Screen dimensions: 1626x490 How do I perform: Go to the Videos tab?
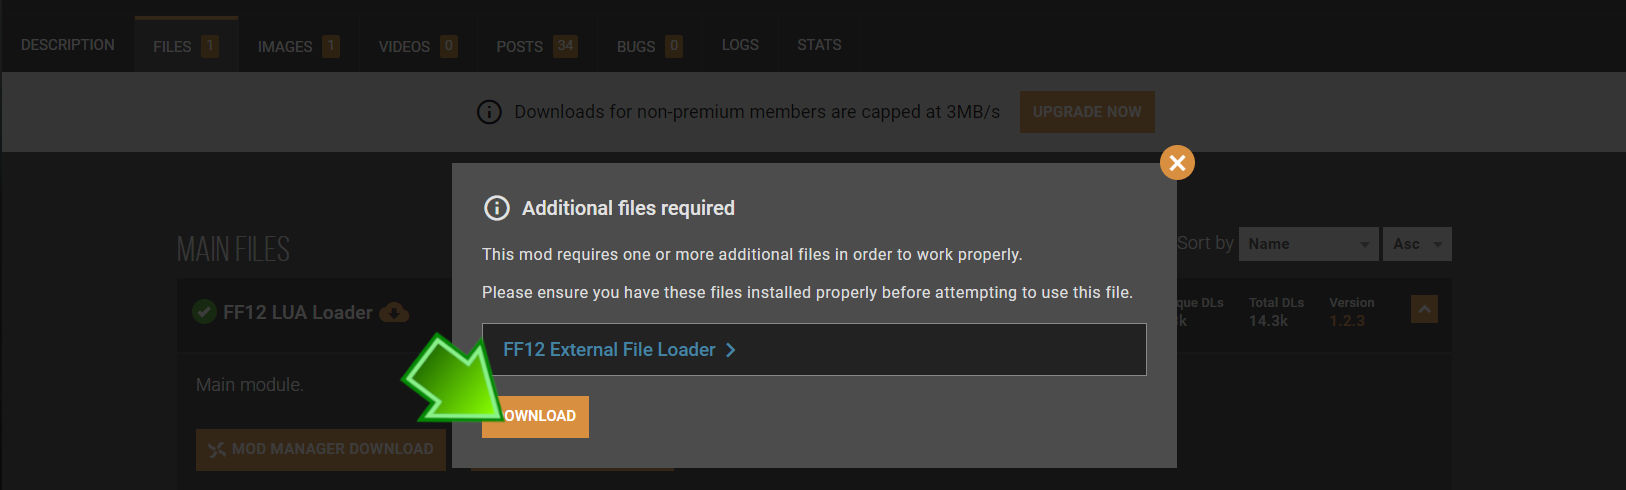point(418,46)
